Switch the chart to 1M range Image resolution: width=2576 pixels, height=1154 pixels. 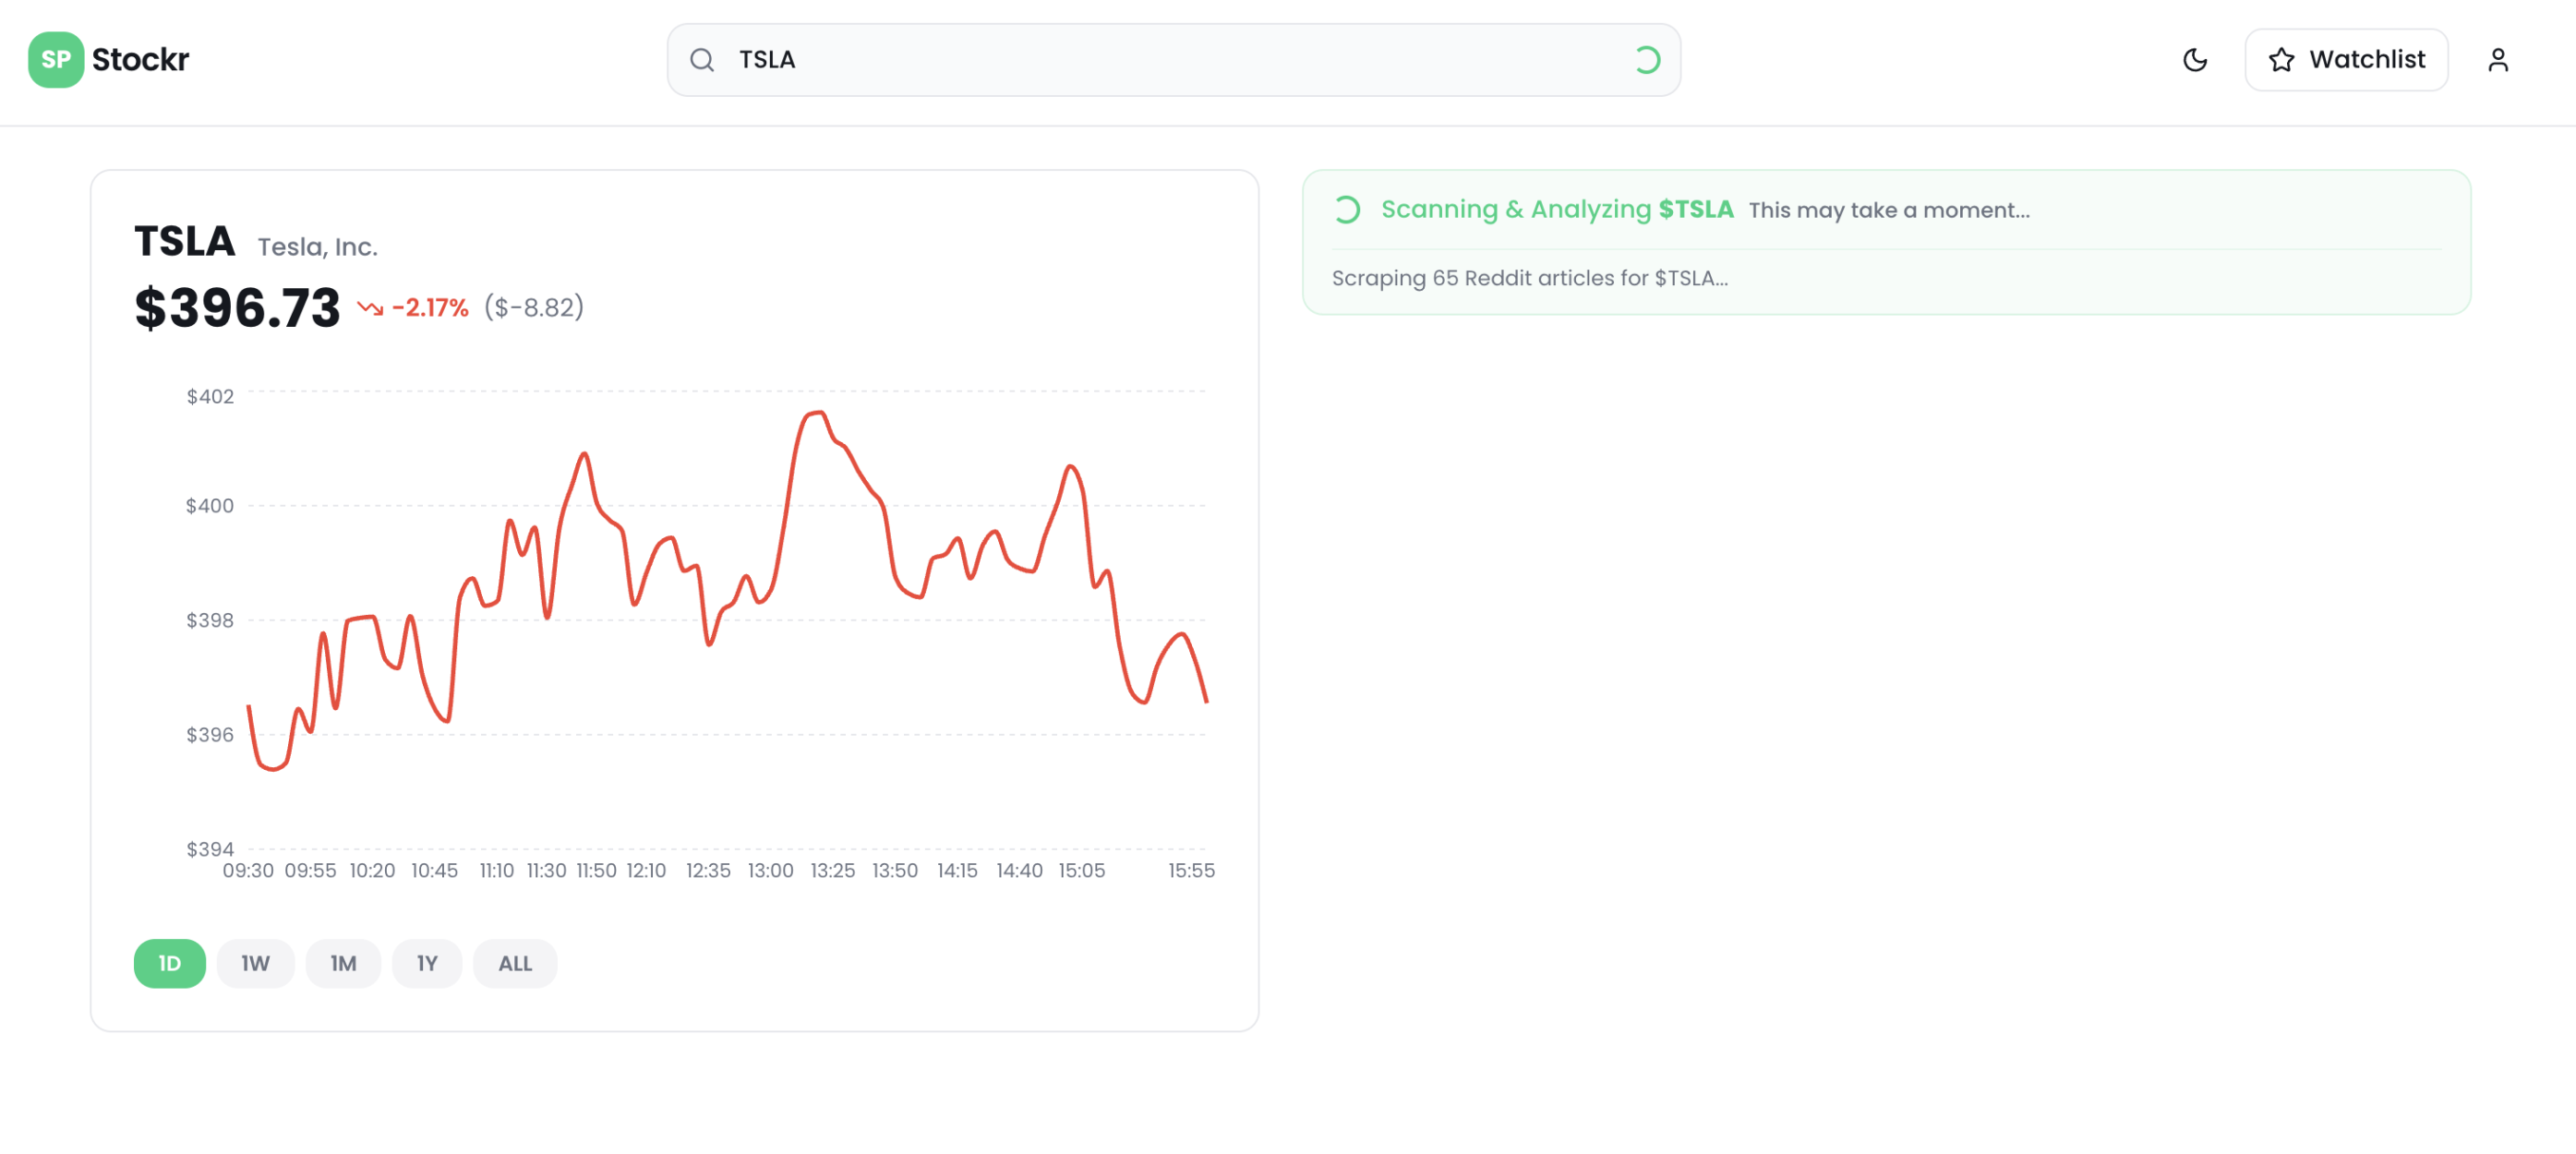343,963
